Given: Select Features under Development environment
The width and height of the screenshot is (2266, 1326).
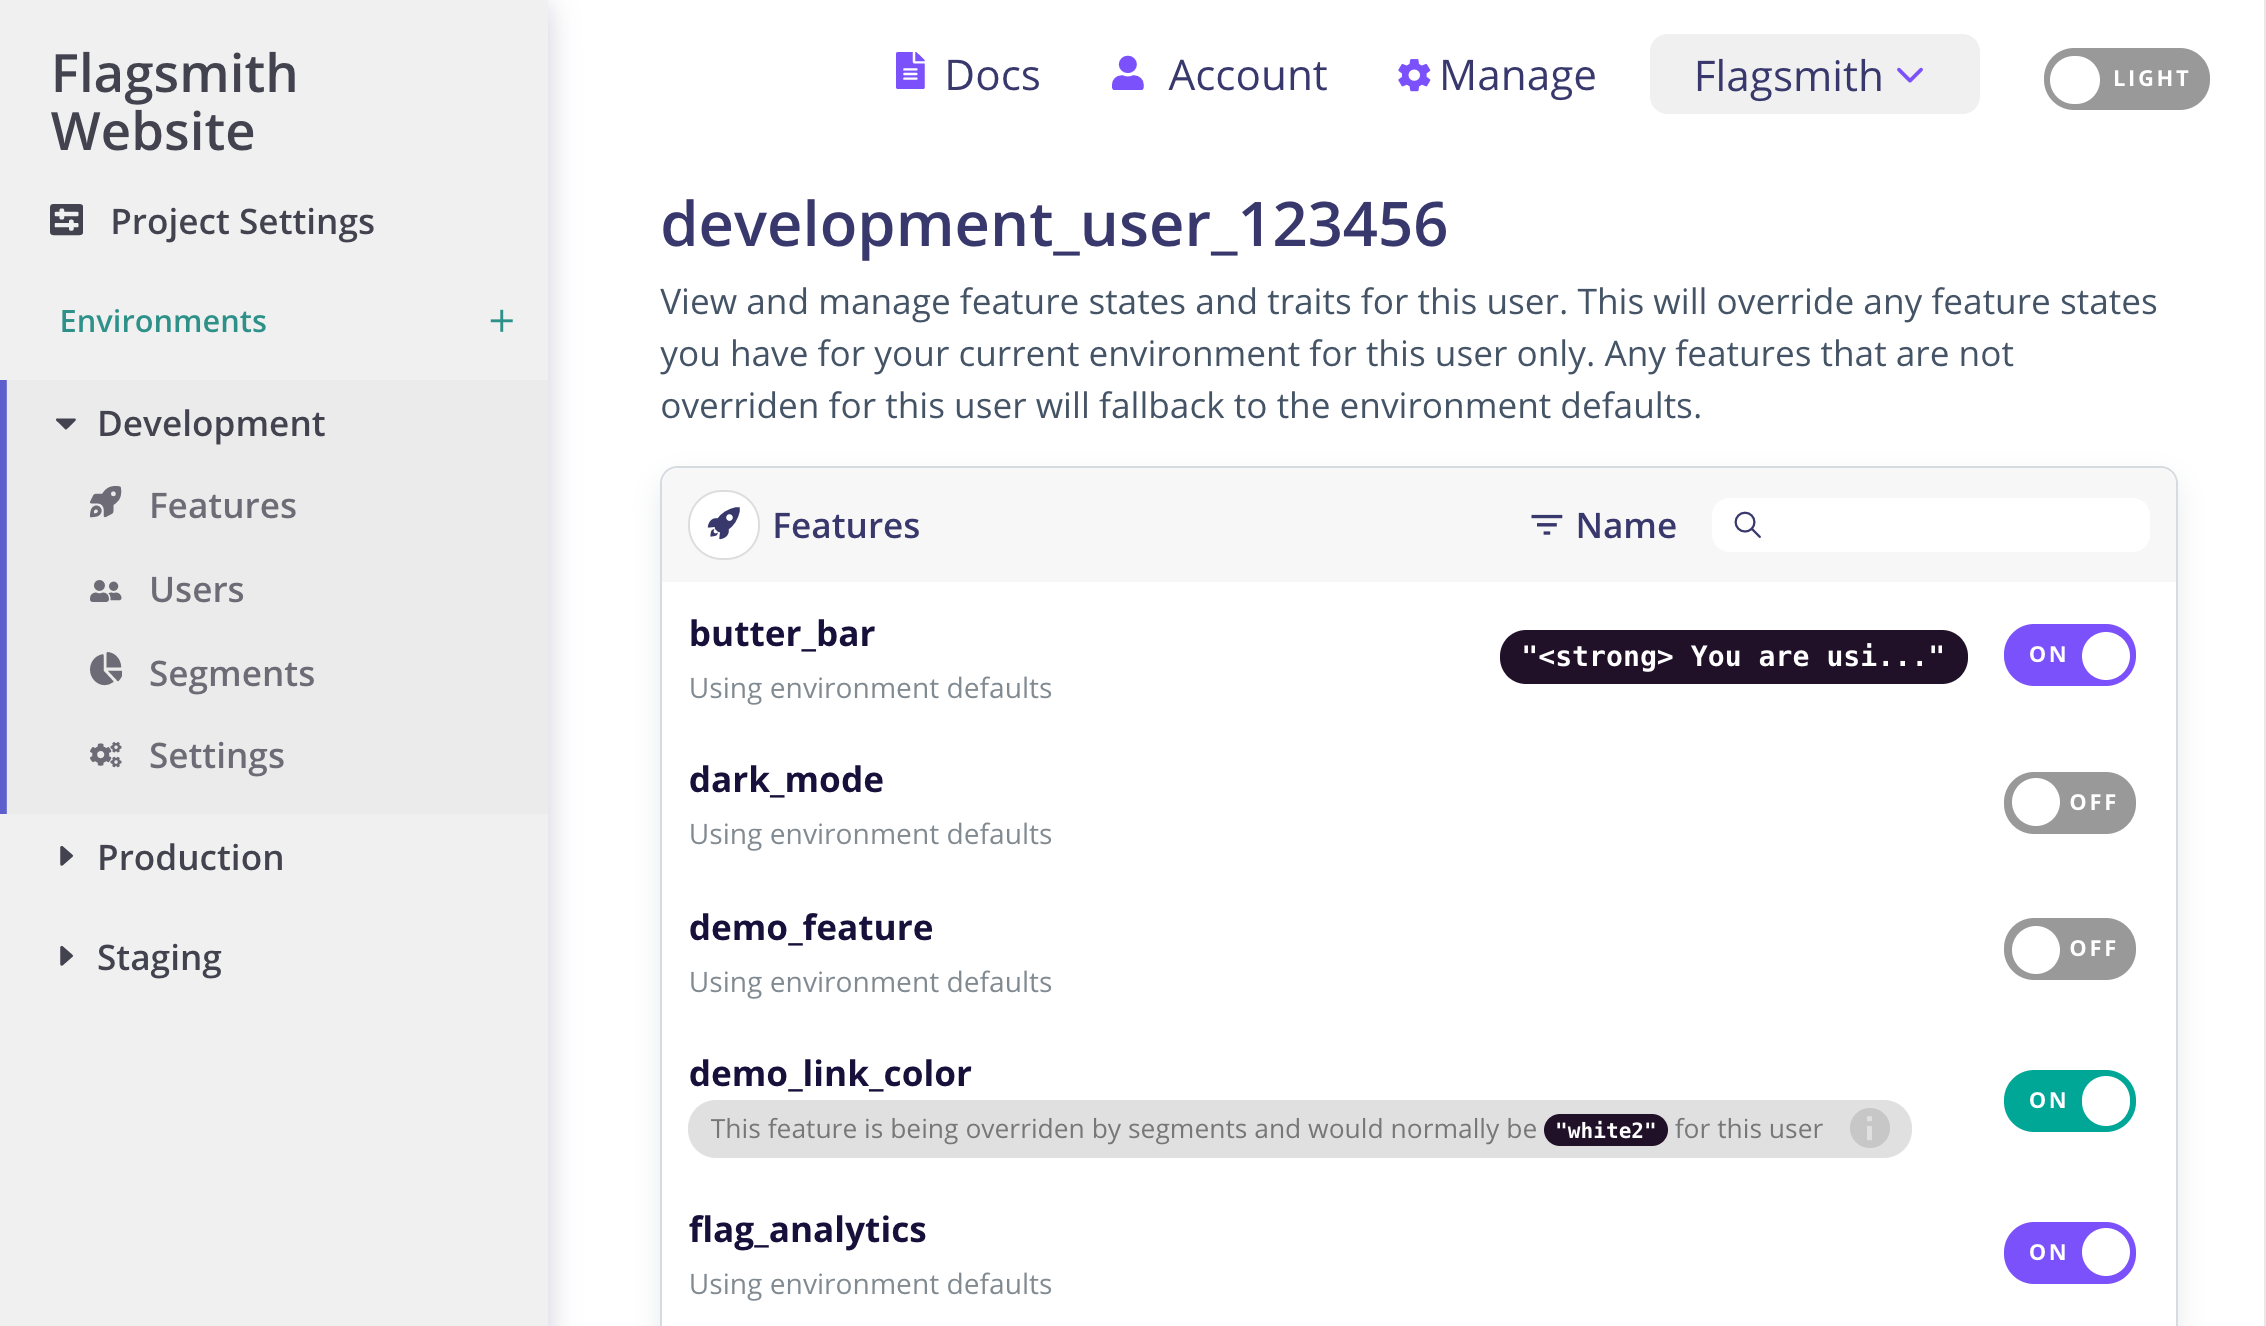Looking at the screenshot, I should click(x=222, y=504).
